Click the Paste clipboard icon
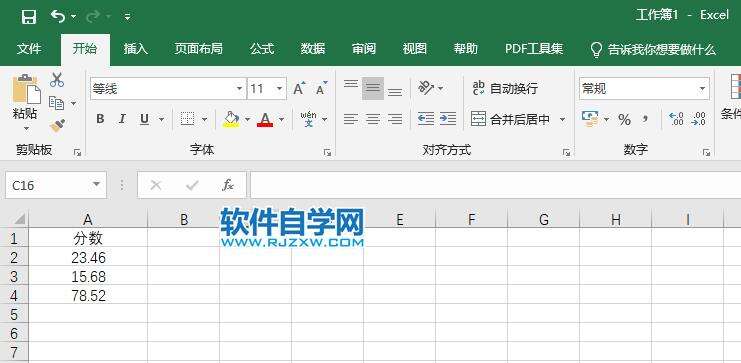The width and height of the screenshot is (741, 363). pyautogui.click(x=26, y=89)
